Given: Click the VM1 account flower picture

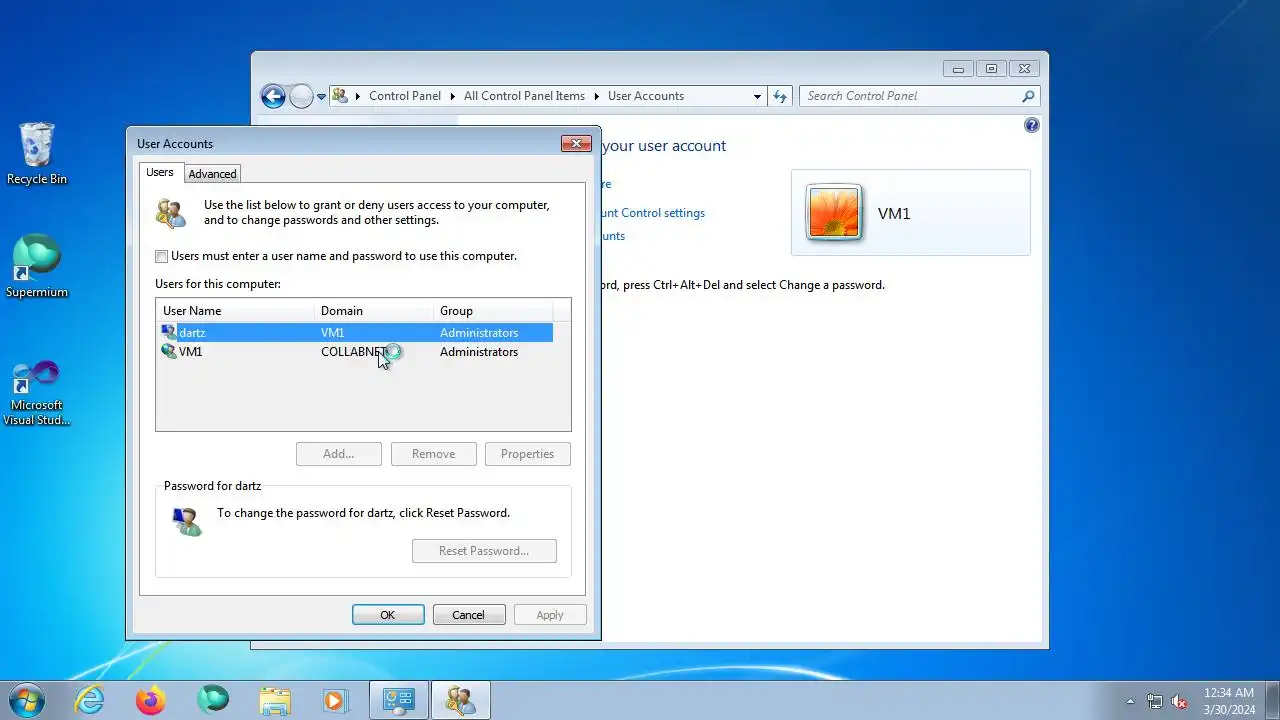Looking at the screenshot, I should click(834, 213).
